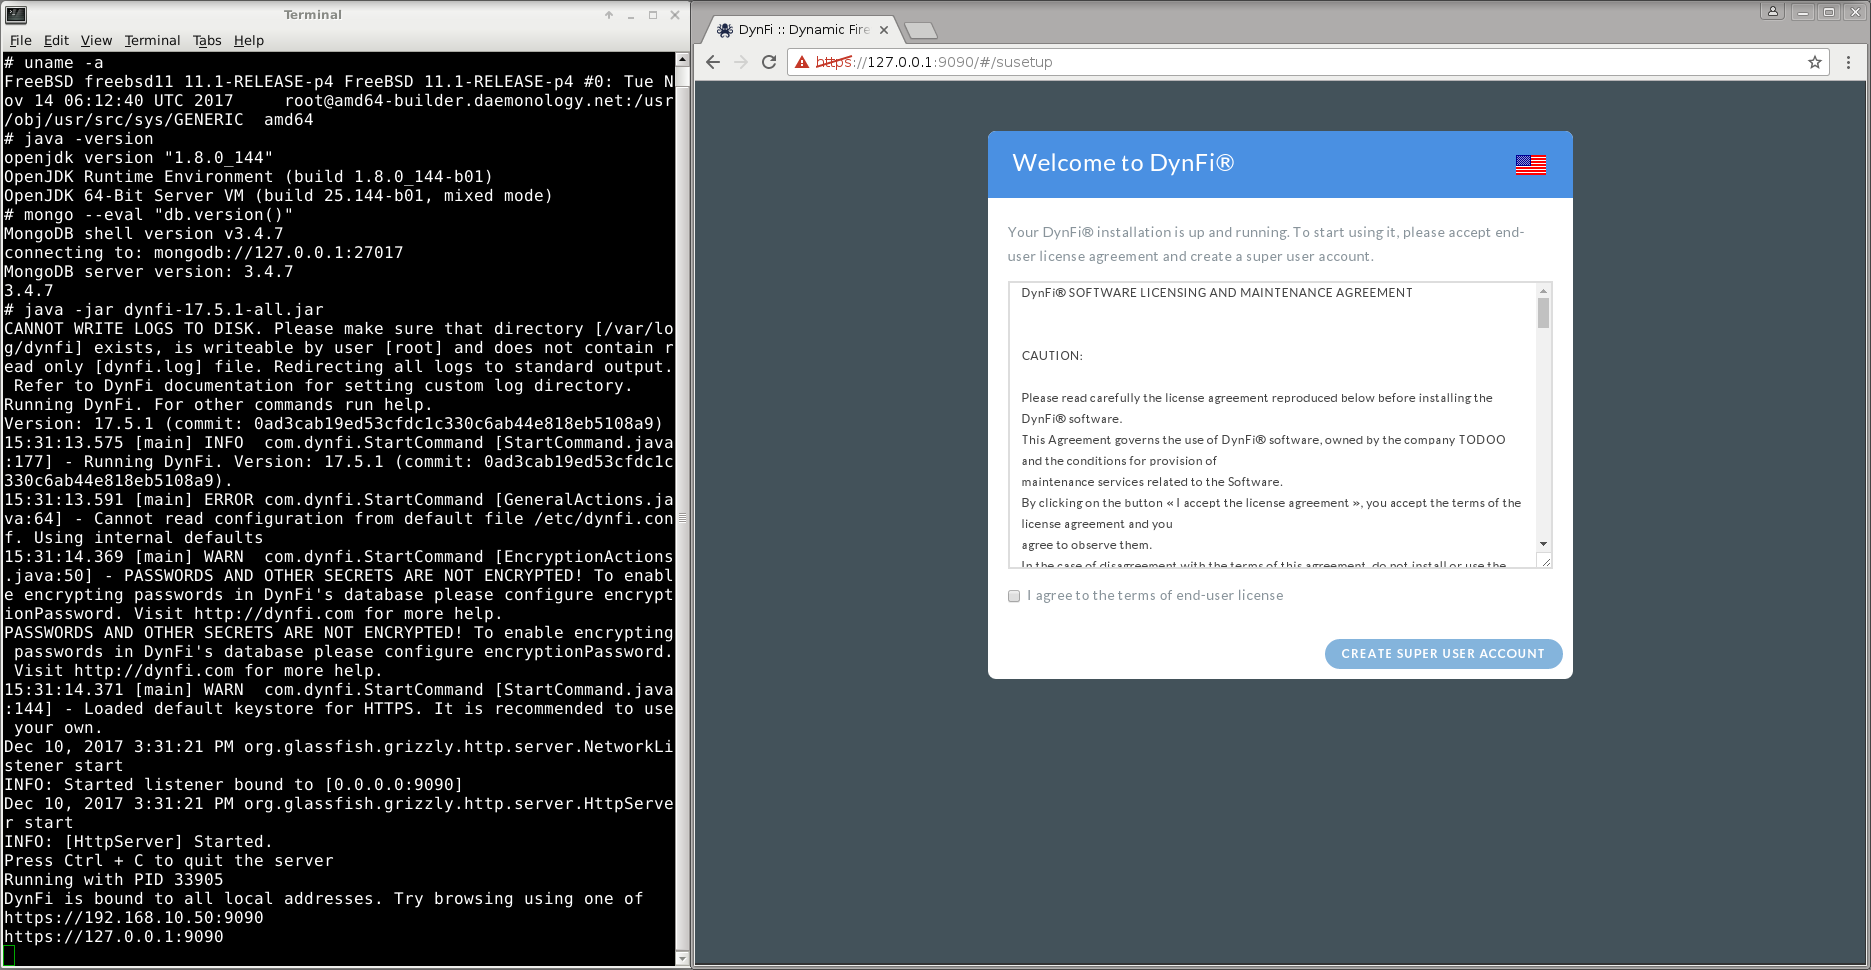Click the Terminal window icon in title bar

(x=16, y=15)
